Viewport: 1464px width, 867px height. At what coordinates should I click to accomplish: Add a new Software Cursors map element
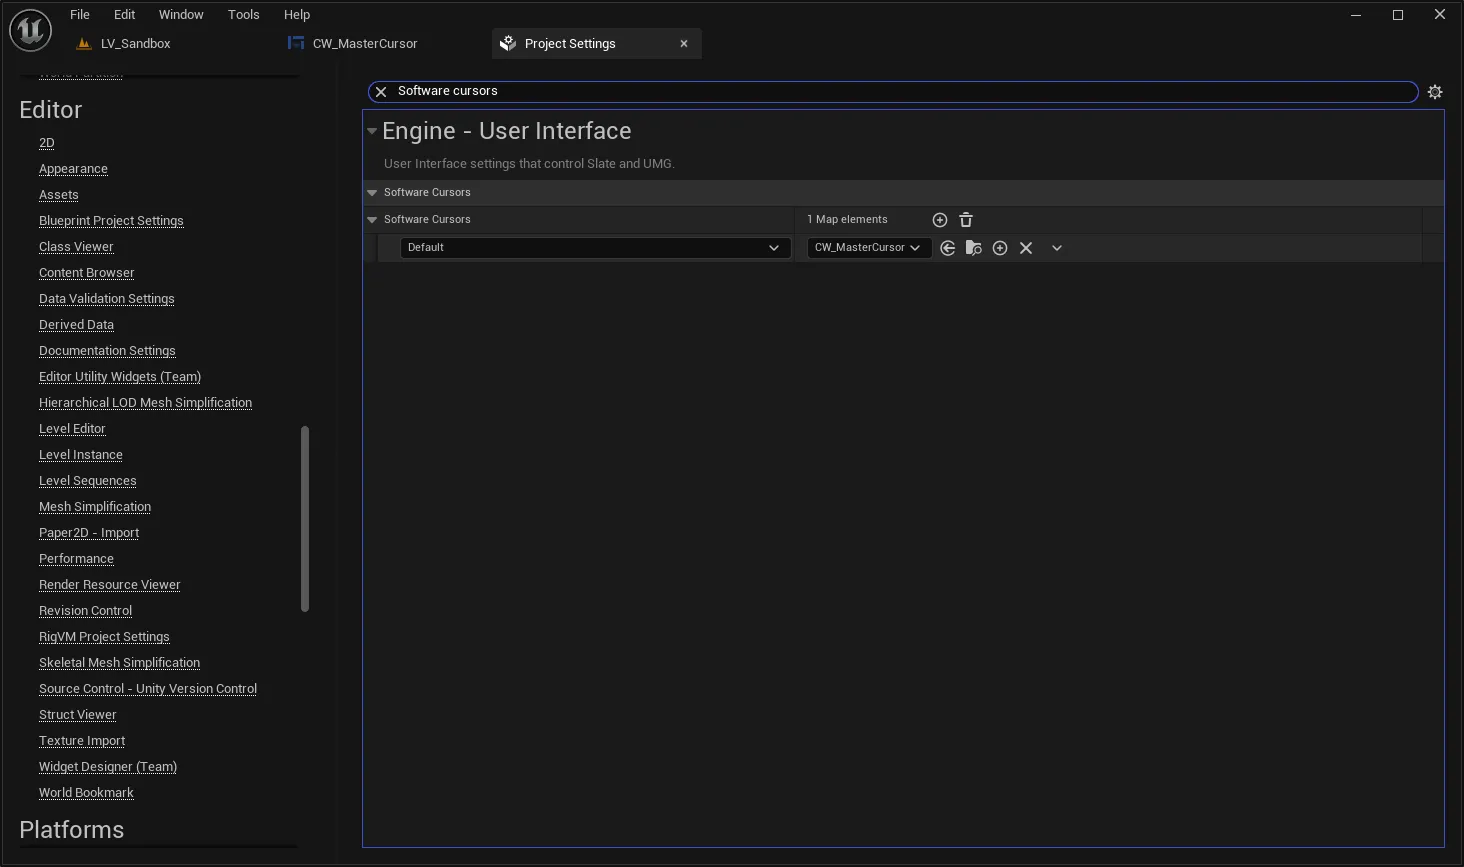pos(940,220)
